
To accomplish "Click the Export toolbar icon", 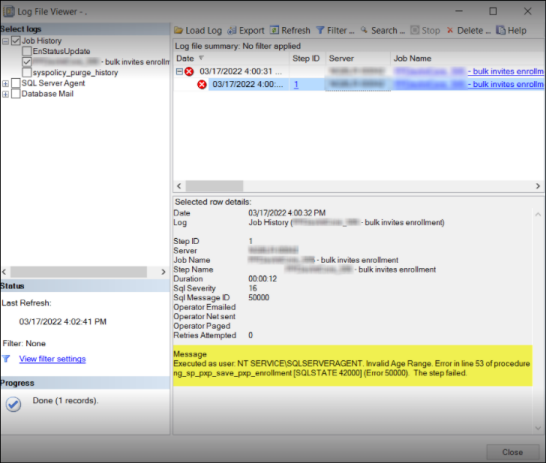I will (x=232, y=31).
